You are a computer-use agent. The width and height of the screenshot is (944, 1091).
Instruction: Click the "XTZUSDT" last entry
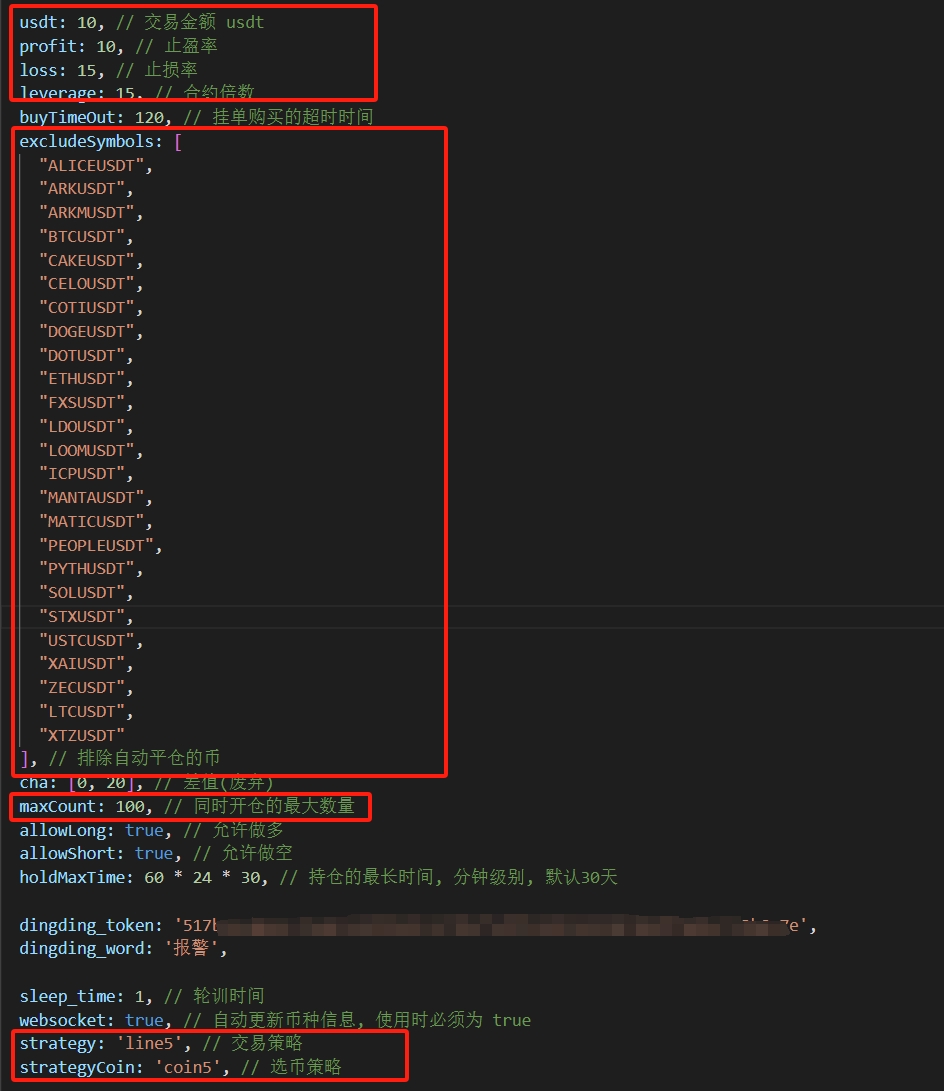coord(81,735)
